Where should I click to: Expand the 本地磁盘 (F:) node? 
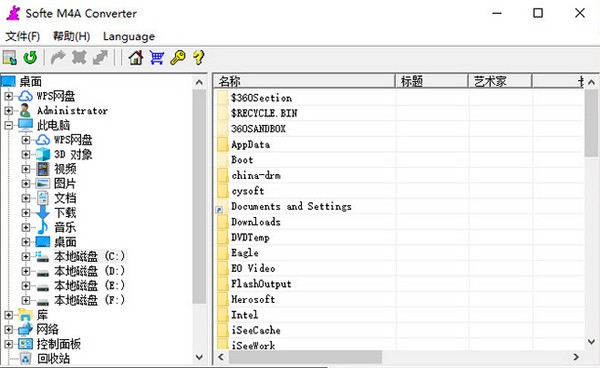coord(26,300)
